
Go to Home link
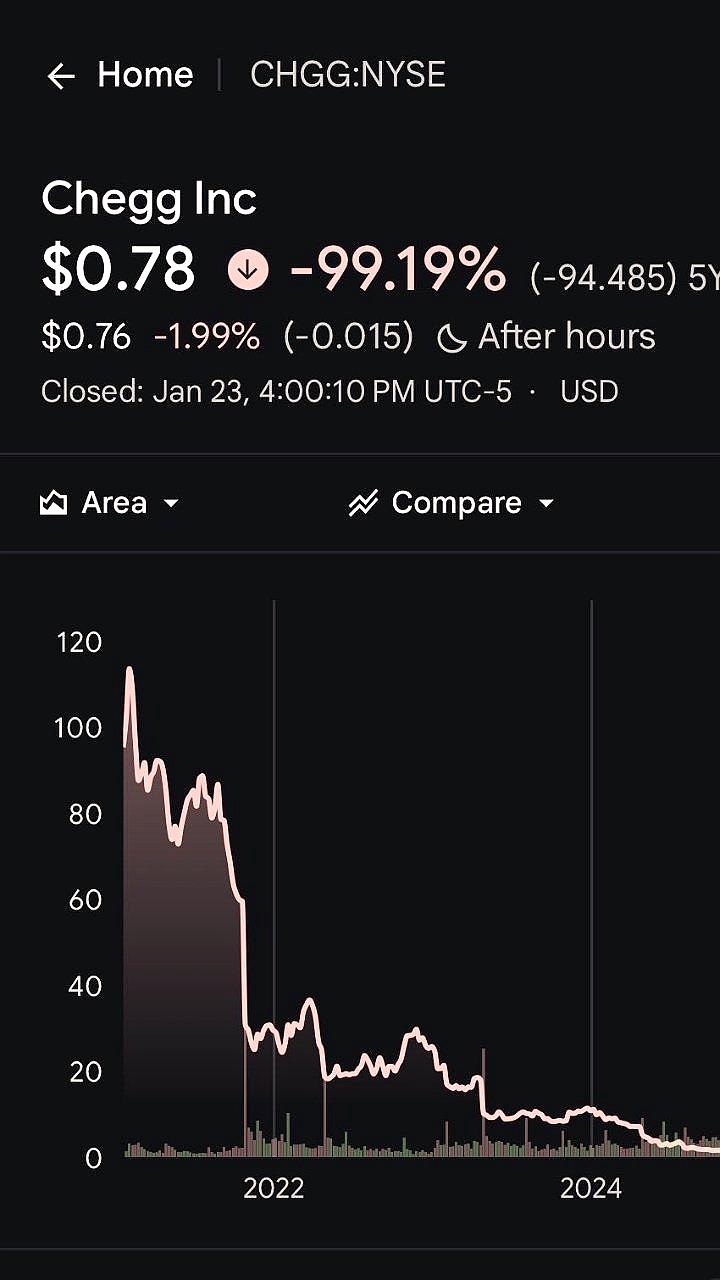coord(145,75)
